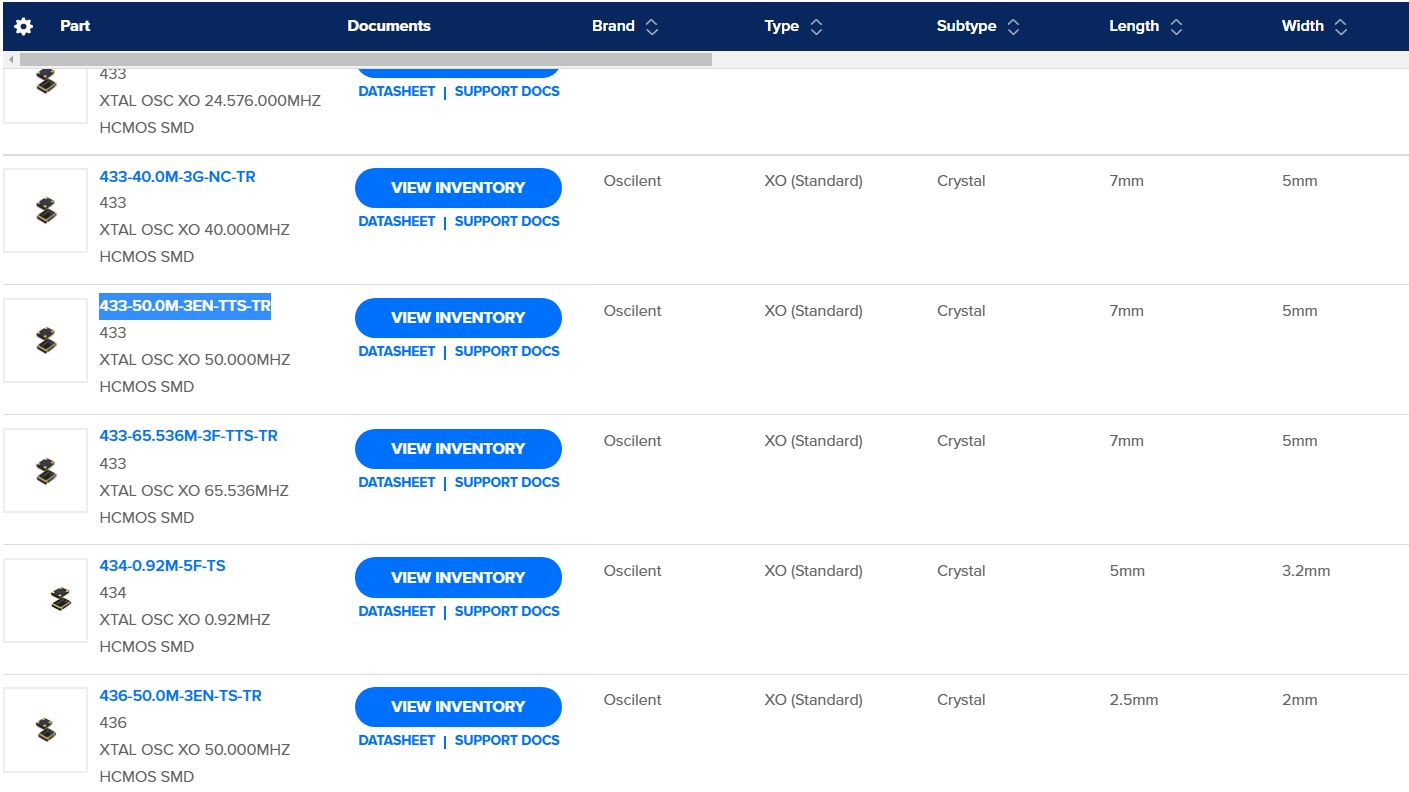Click the Documents column header
This screenshot has width=1409, height=792.
389,26
